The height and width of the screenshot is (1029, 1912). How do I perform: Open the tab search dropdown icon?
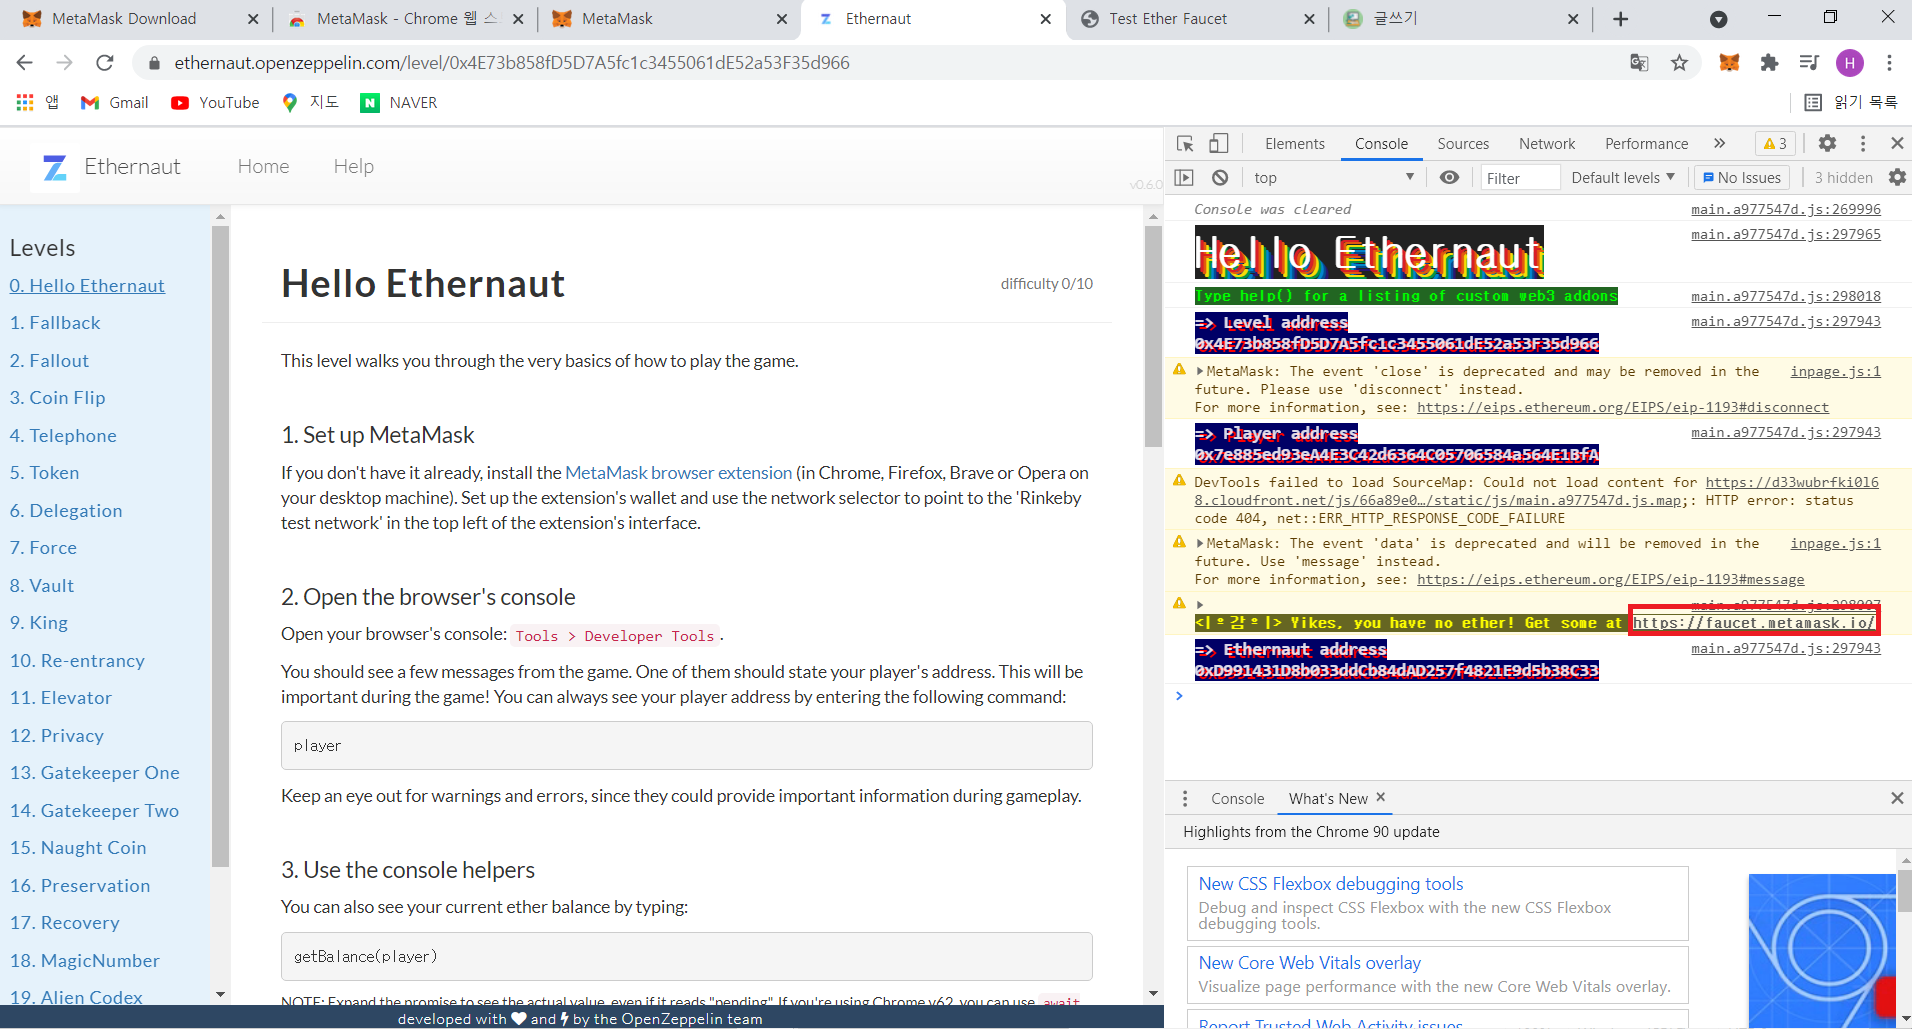click(x=1719, y=19)
